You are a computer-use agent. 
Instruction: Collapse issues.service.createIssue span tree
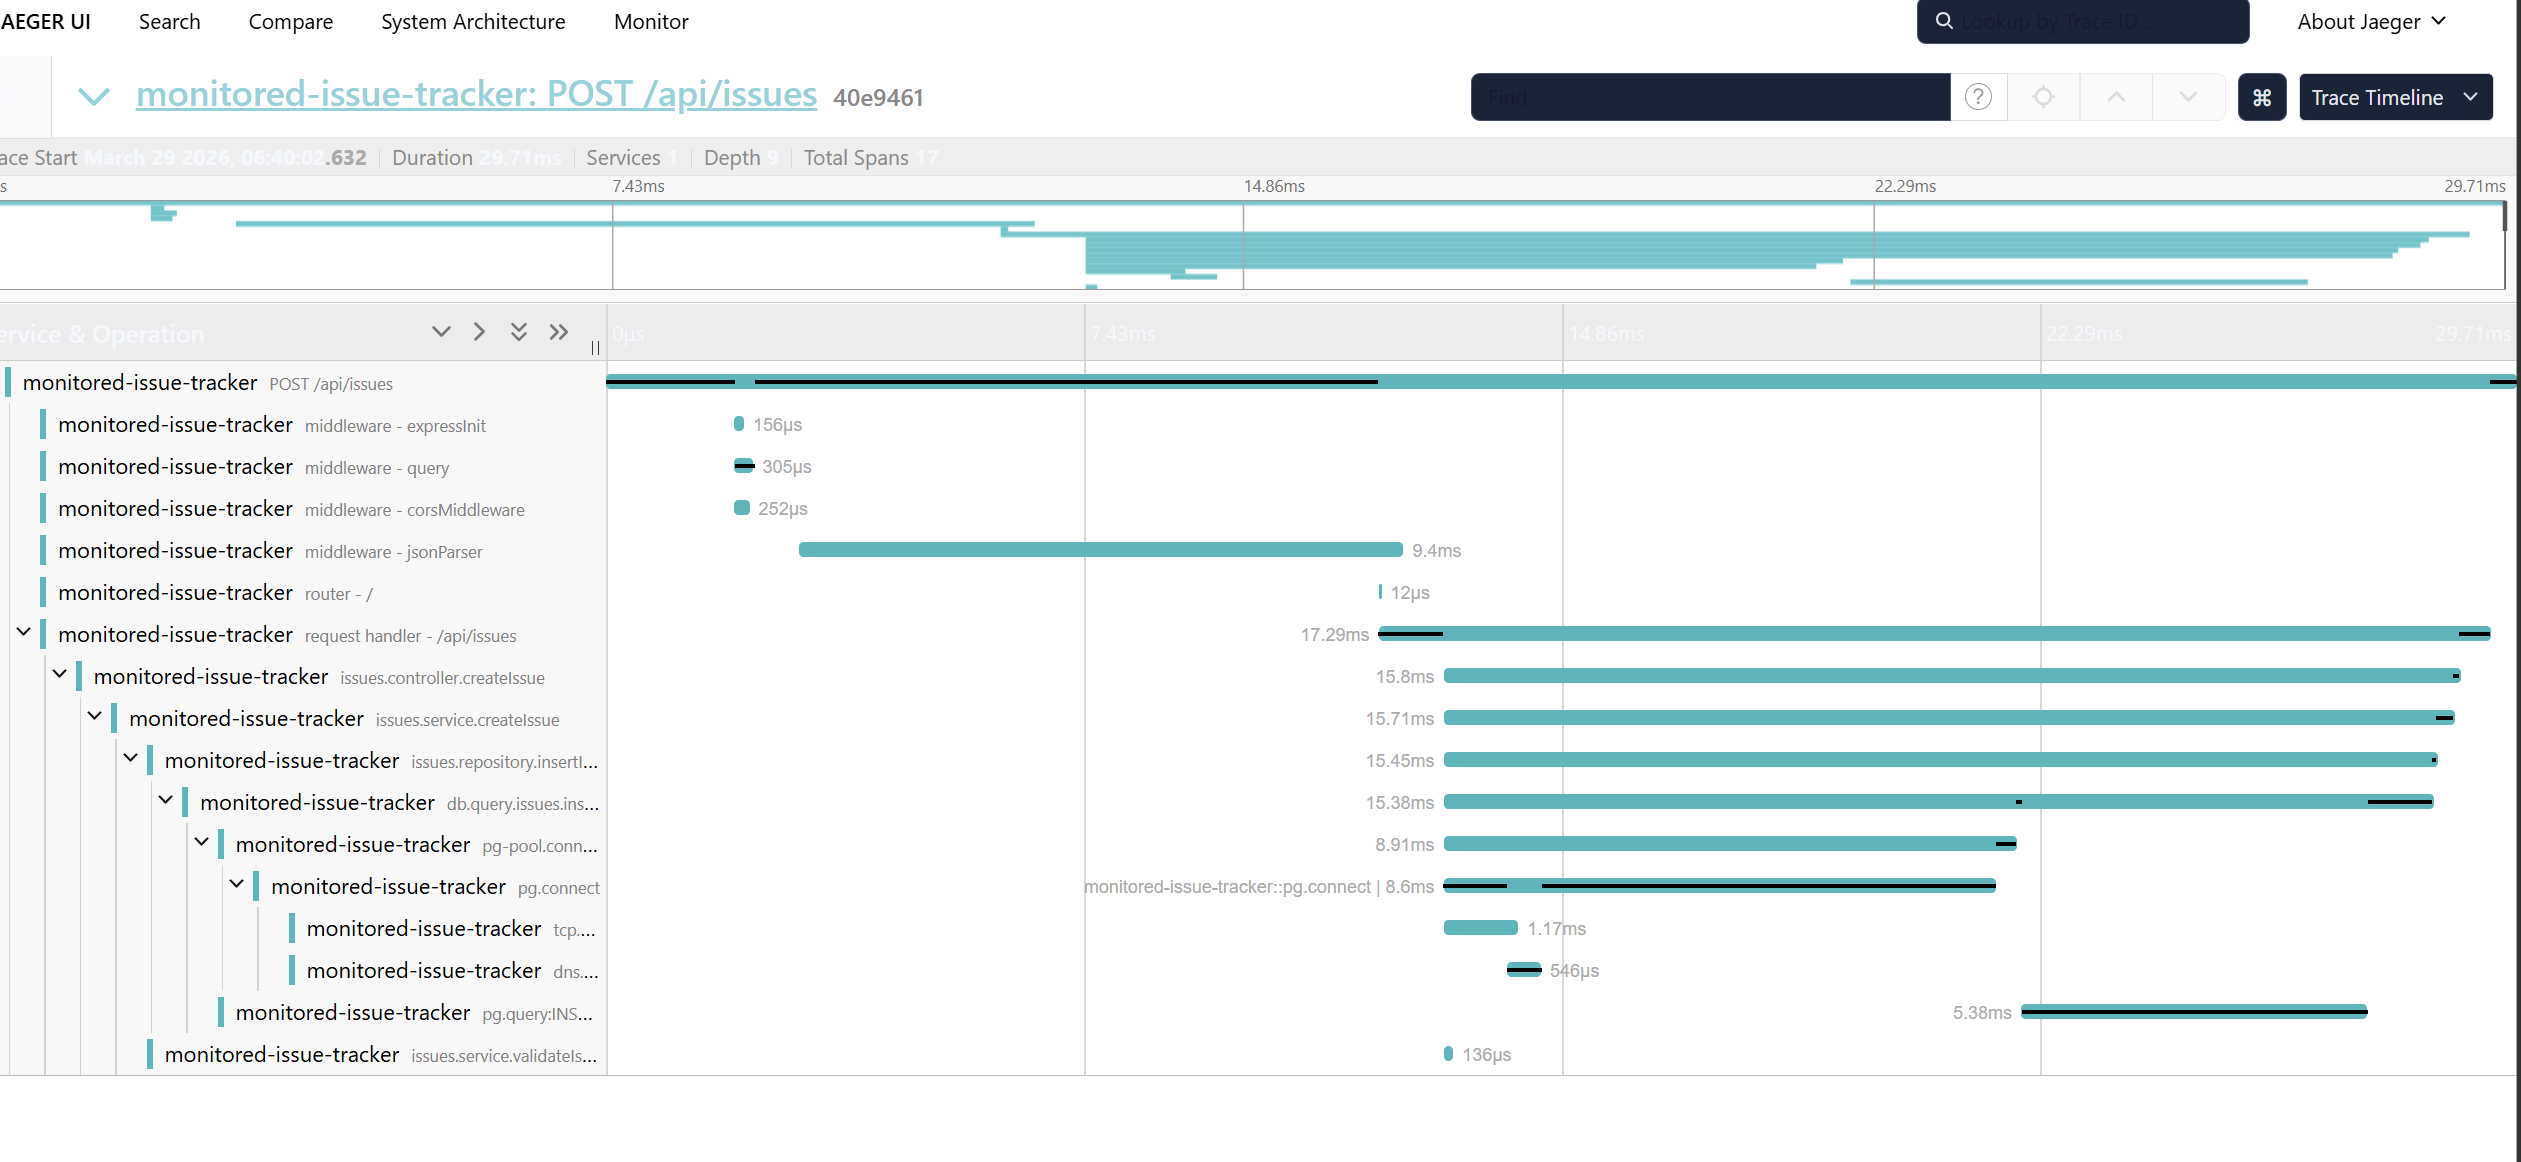(x=95, y=716)
